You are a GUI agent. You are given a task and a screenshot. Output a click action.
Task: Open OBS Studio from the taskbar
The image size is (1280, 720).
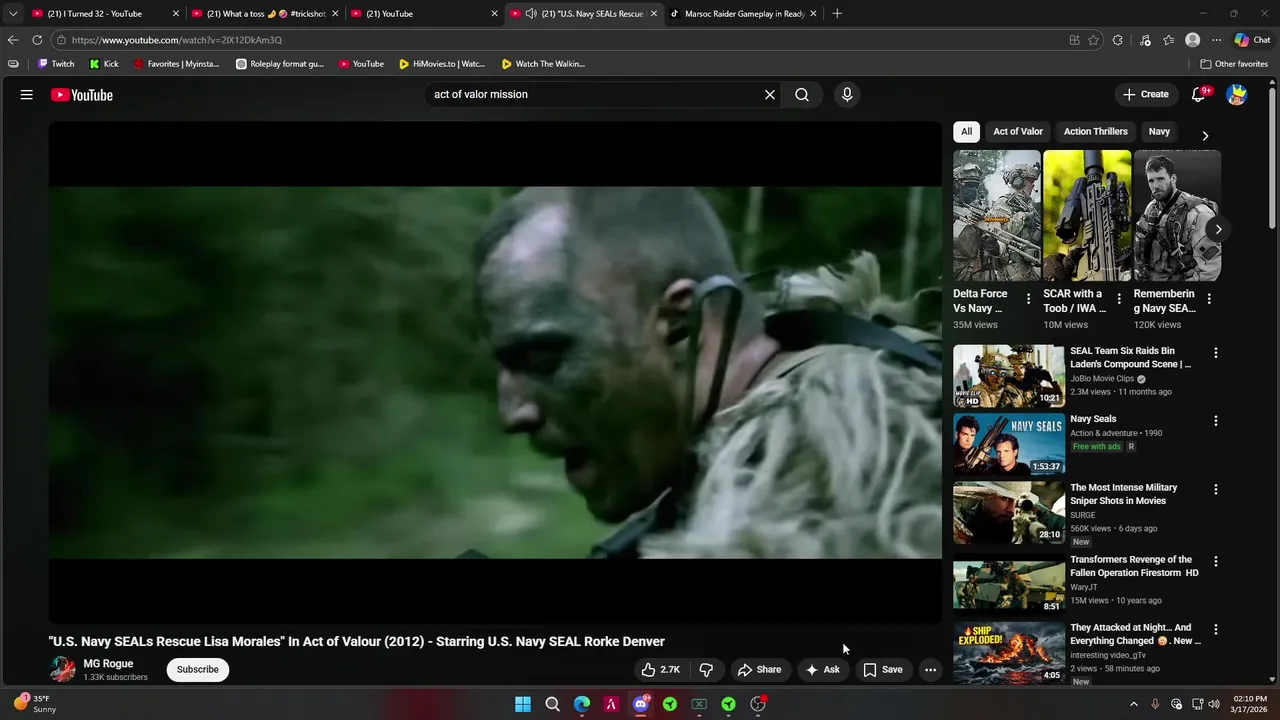click(x=758, y=704)
